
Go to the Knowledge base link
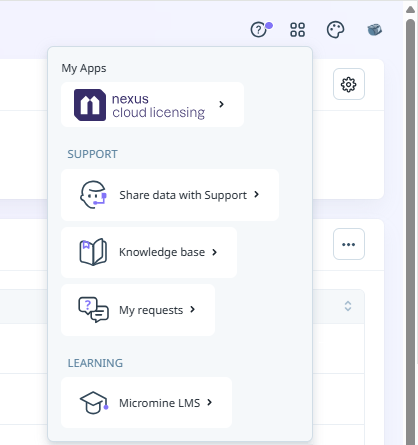click(x=149, y=252)
